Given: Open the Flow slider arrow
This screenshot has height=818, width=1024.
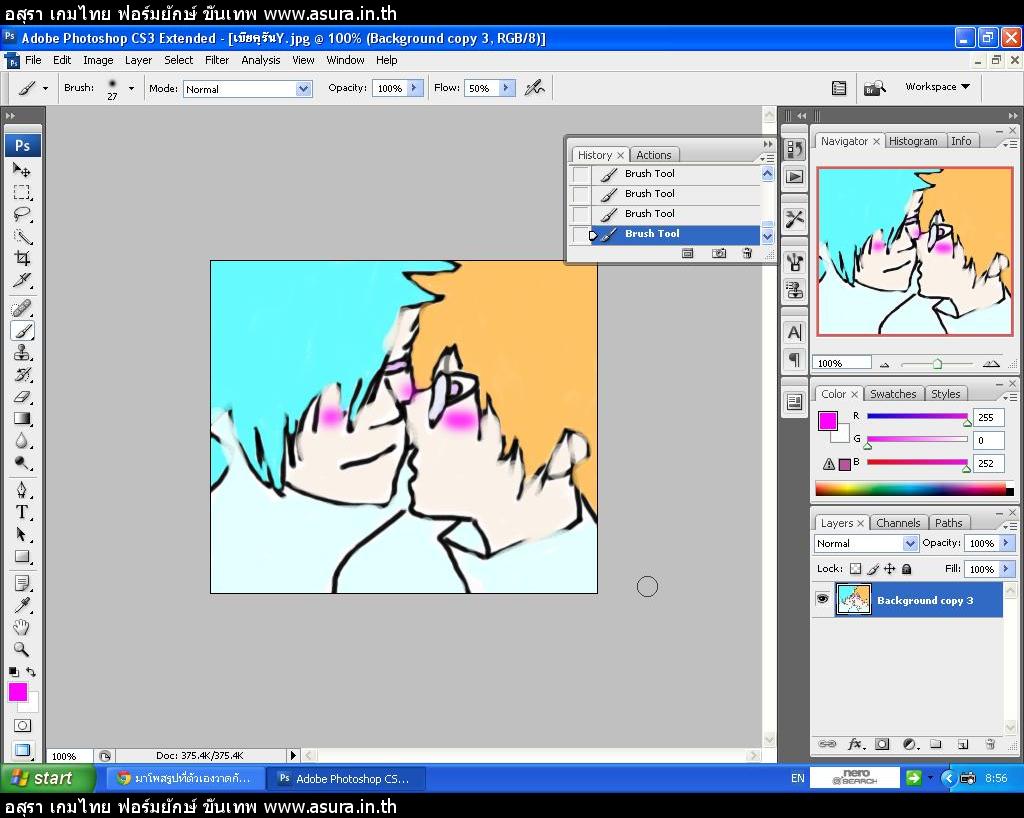Looking at the screenshot, I should (x=507, y=88).
